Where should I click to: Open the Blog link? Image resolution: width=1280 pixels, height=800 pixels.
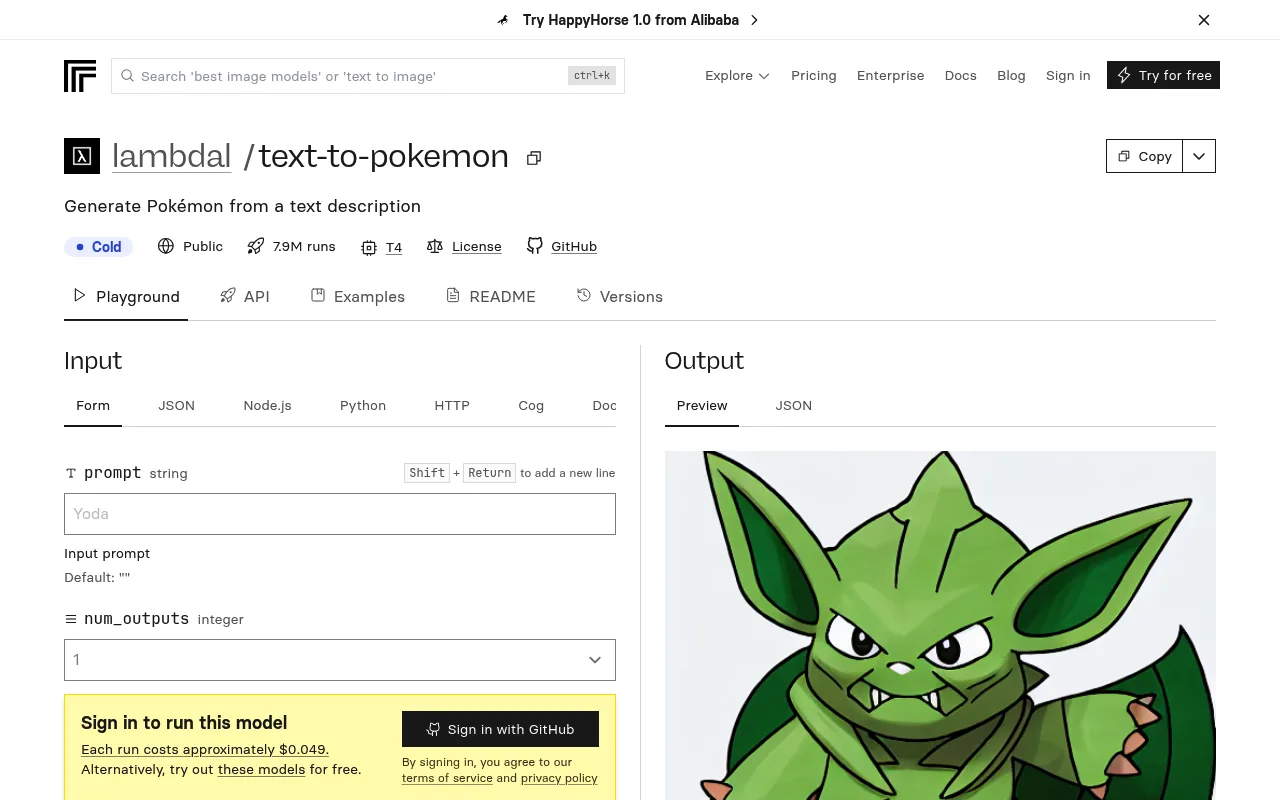pos(1011,76)
